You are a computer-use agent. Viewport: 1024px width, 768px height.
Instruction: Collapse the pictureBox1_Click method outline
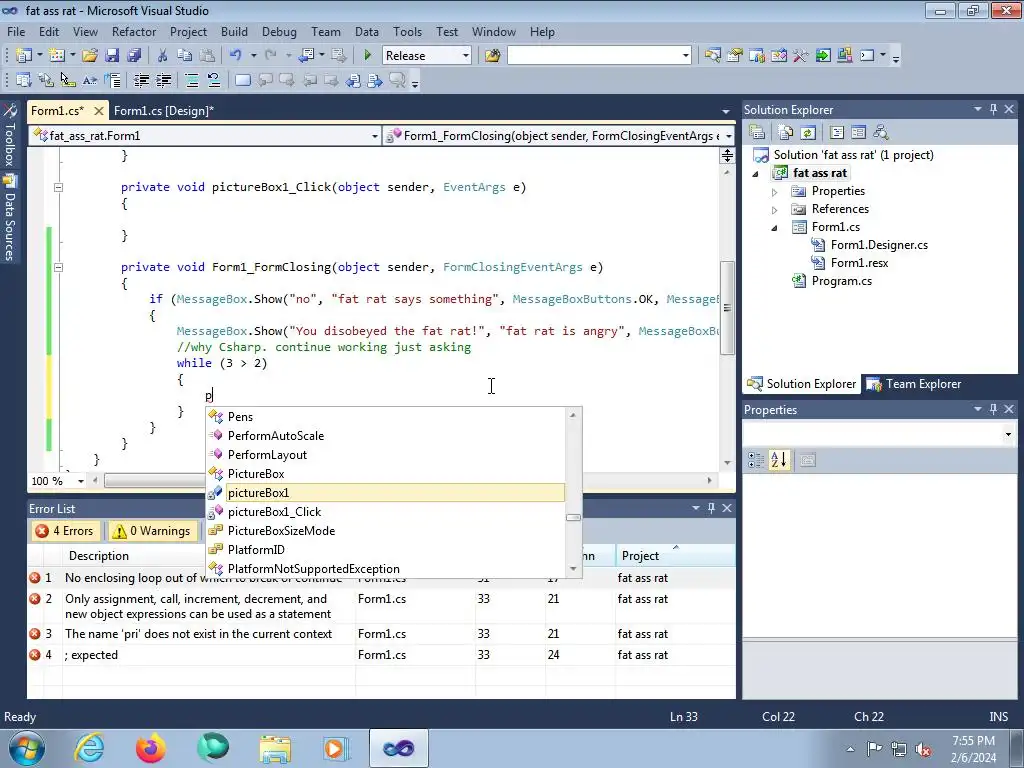point(58,187)
